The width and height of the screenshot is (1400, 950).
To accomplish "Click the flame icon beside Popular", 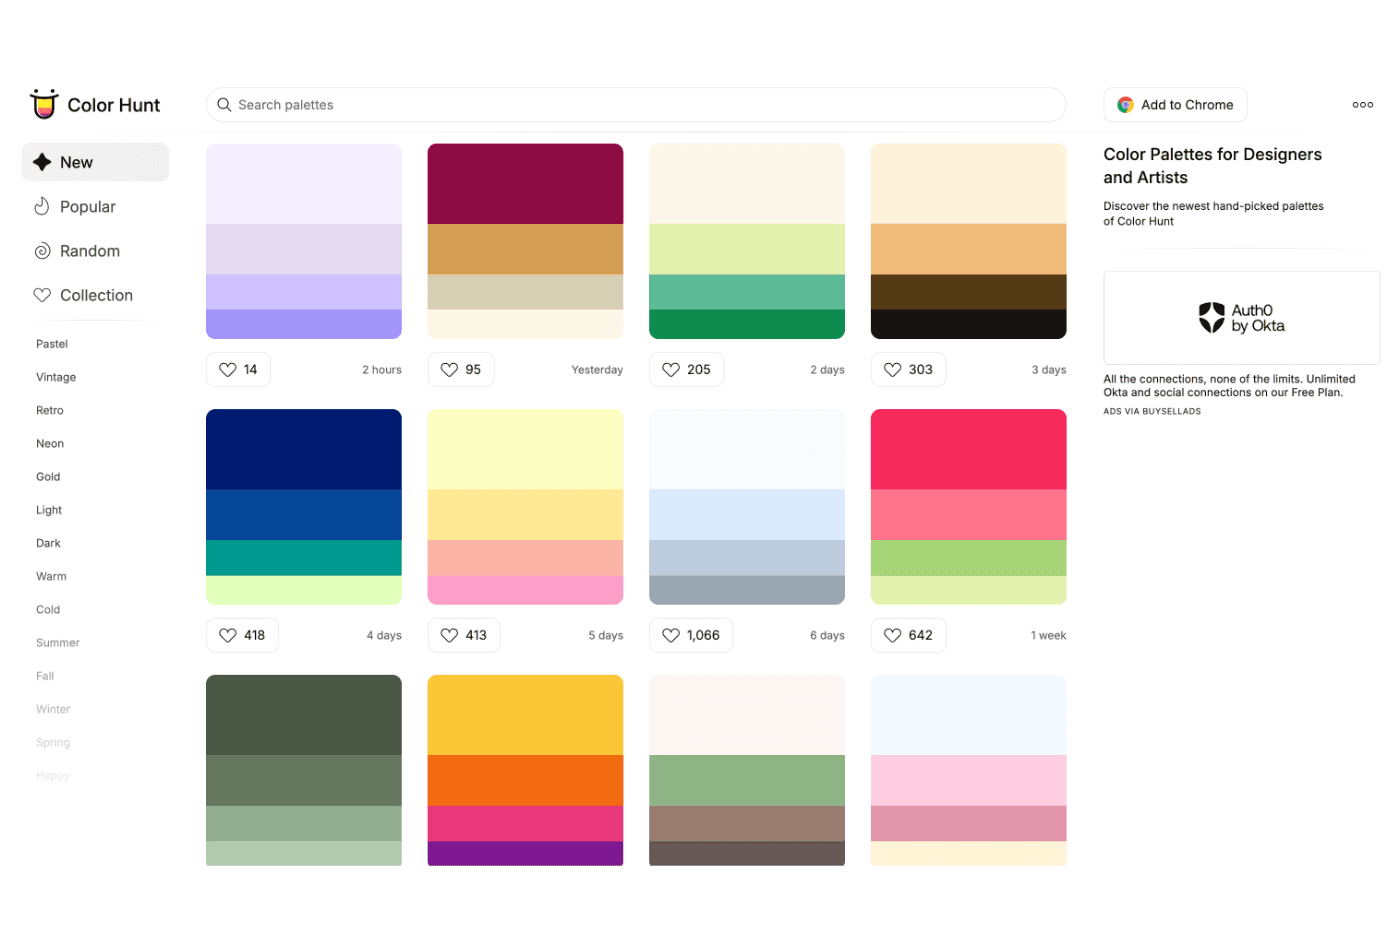I will tap(42, 207).
